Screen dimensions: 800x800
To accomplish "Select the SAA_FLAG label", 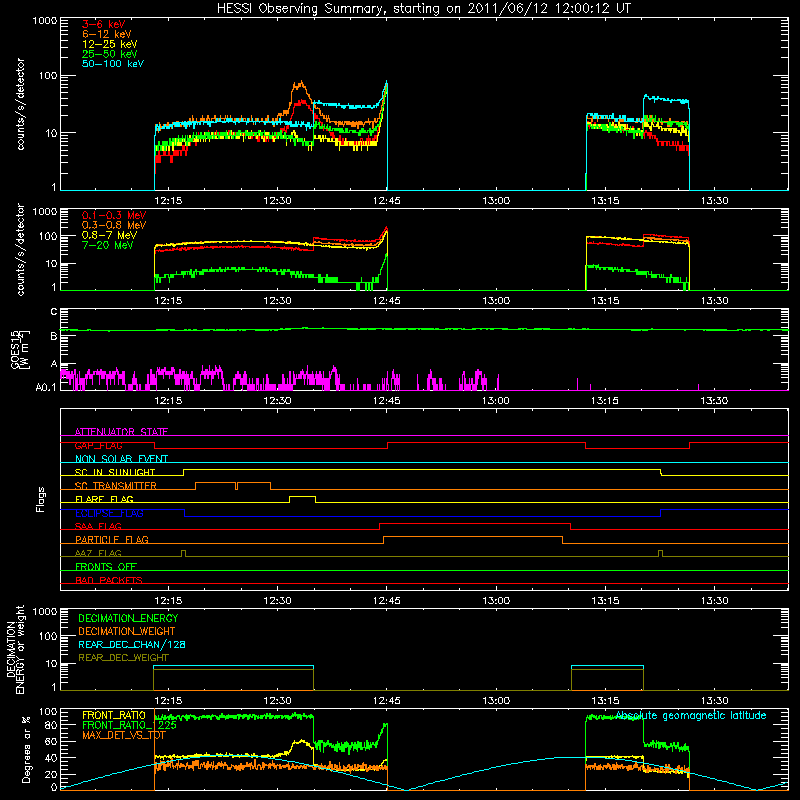I will [x=98, y=526].
